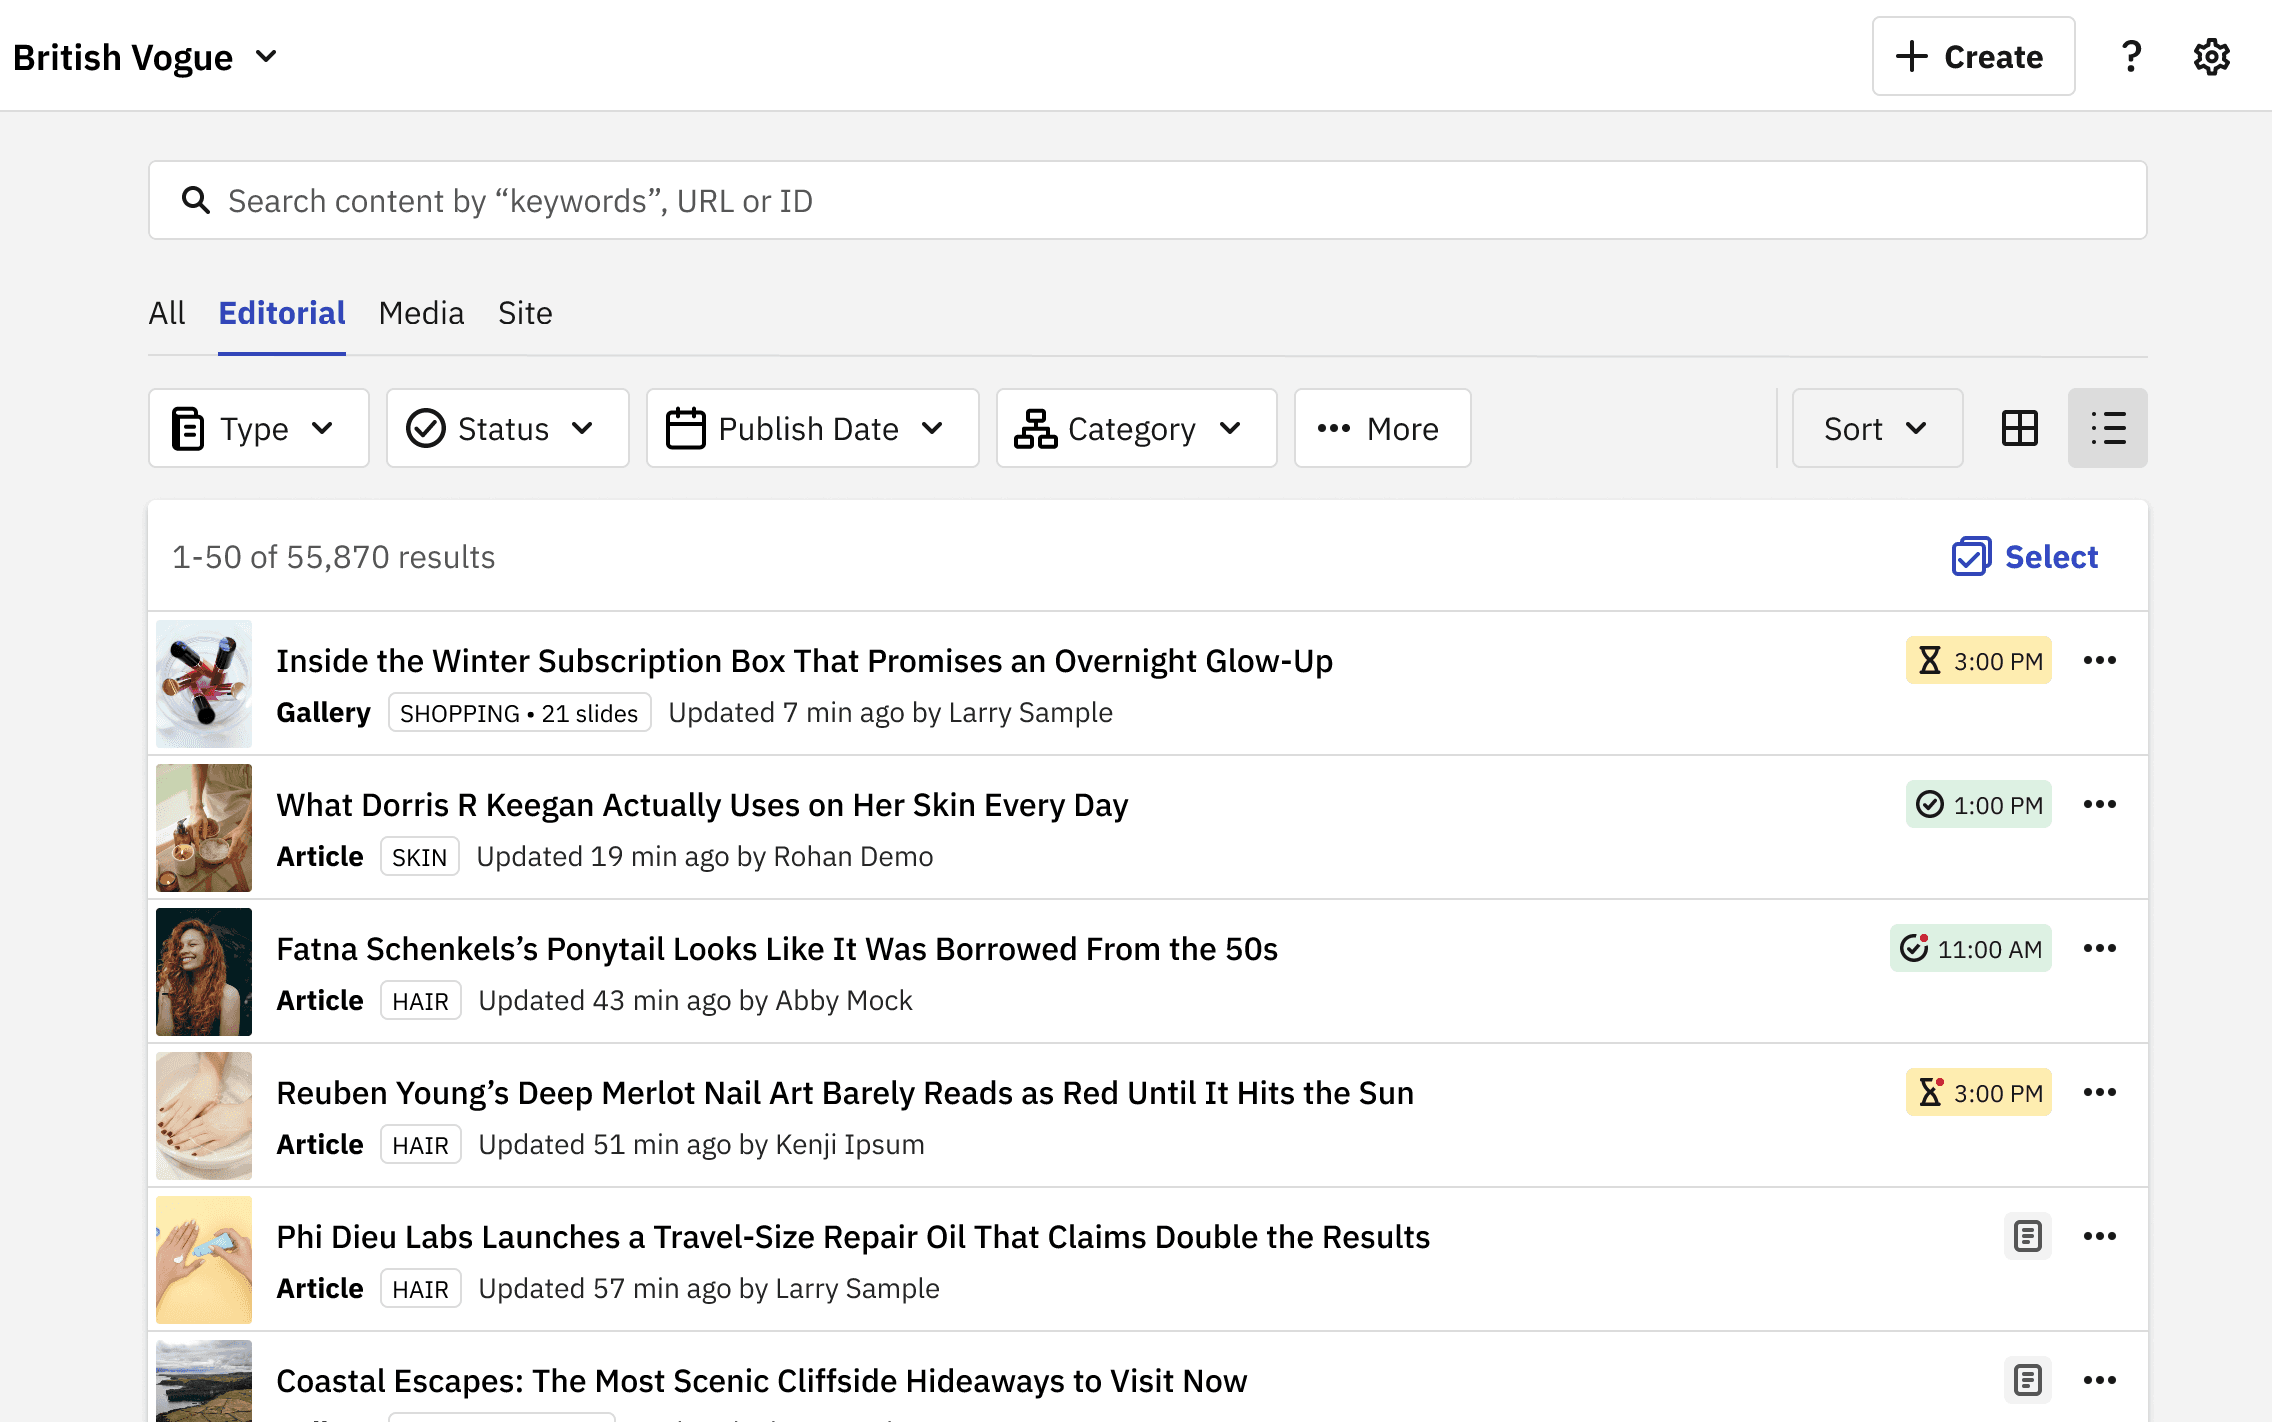Open options for Coastal Escapes row
The width and height of the screenshot is (2272, 1422).
(2099, 1380)
